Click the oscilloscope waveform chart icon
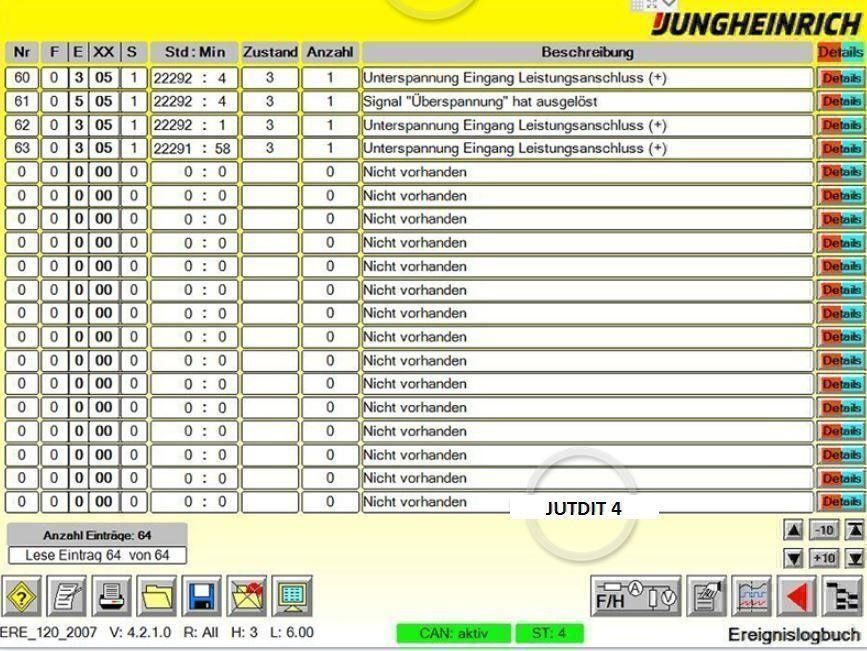The width and height of the screenshot is (867, 651). pos(753,597)
